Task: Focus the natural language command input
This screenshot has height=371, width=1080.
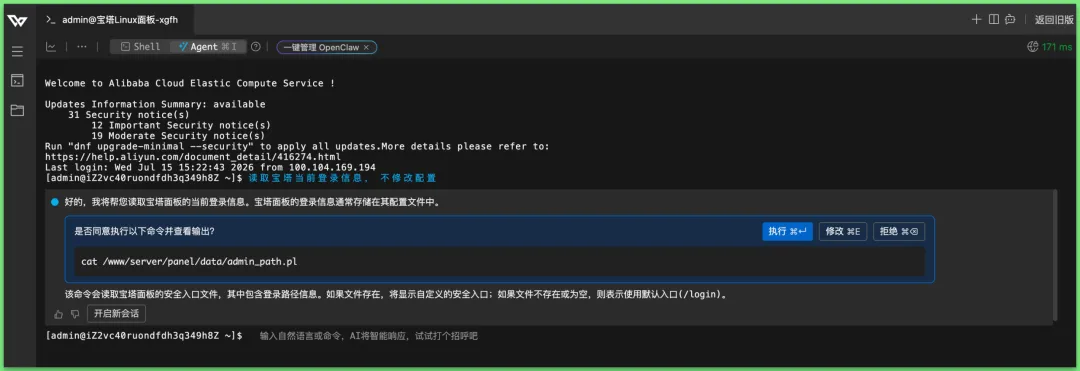Action: coord(368,336)
